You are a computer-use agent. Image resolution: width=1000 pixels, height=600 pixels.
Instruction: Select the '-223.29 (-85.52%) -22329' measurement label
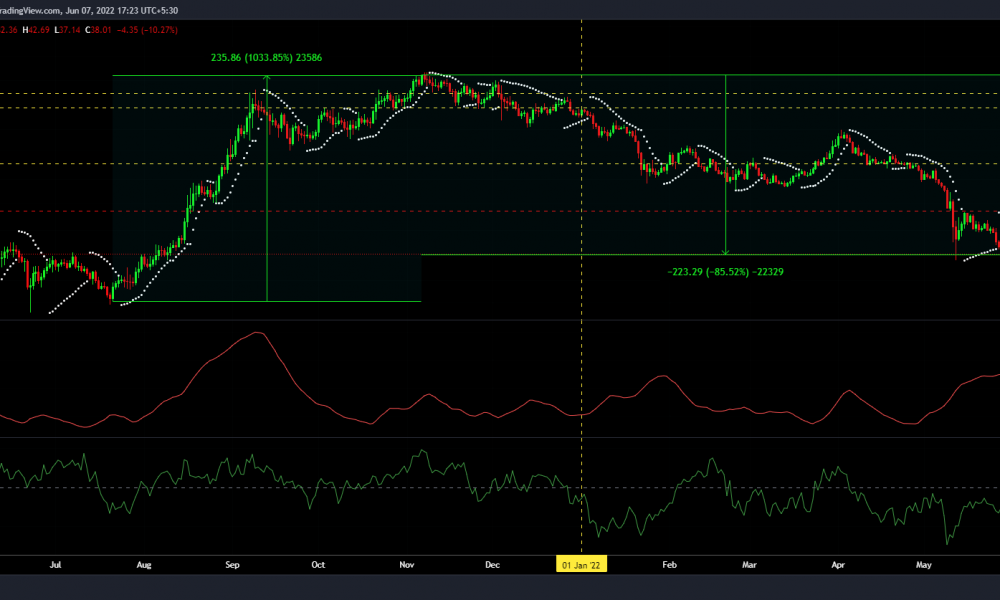725,272
